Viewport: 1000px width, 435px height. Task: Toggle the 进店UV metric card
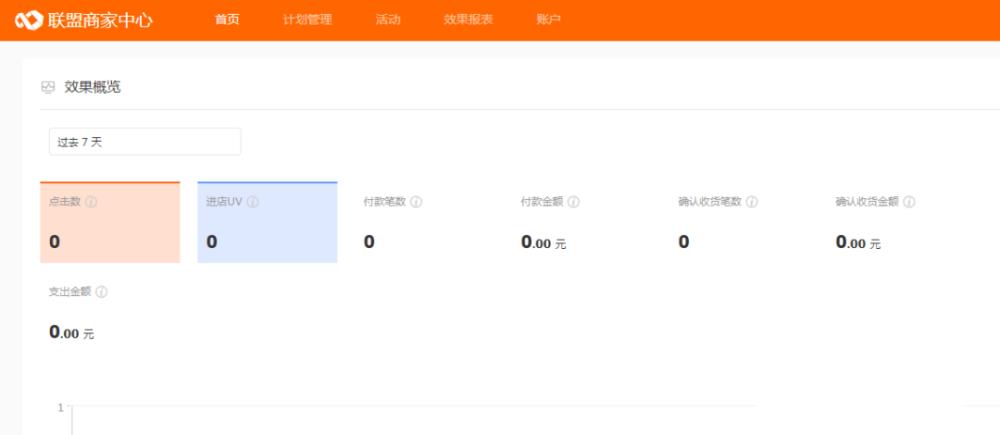click(x=267, y=222)
